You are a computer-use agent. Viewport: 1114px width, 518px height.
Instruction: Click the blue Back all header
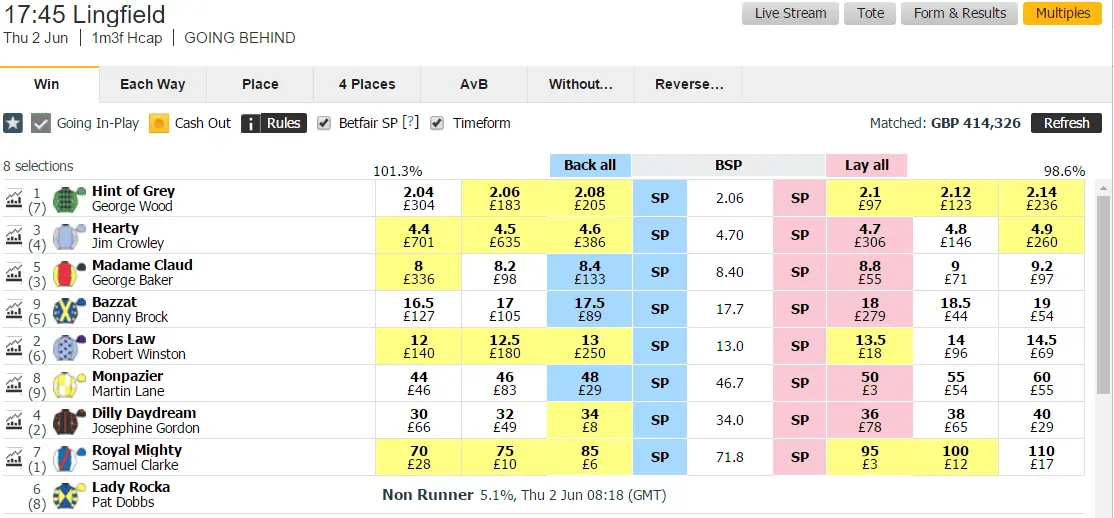pos(590,165)
